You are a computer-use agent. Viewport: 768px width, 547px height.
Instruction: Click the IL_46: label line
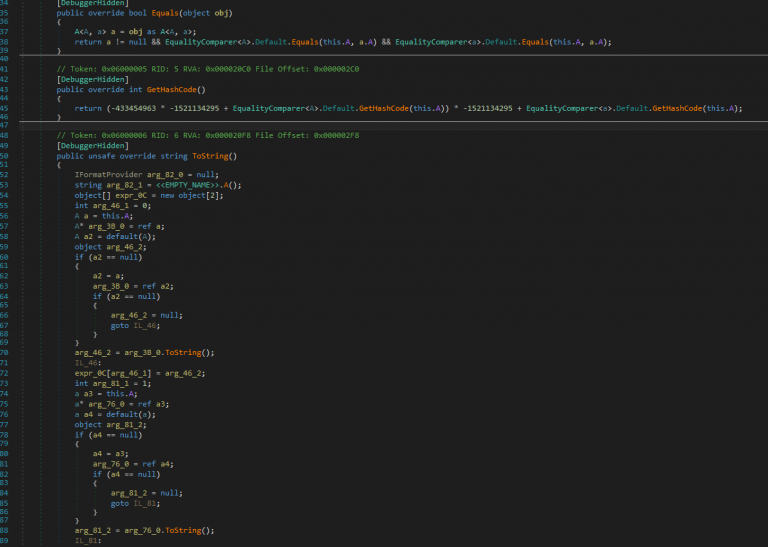click(x=87, y=362)
